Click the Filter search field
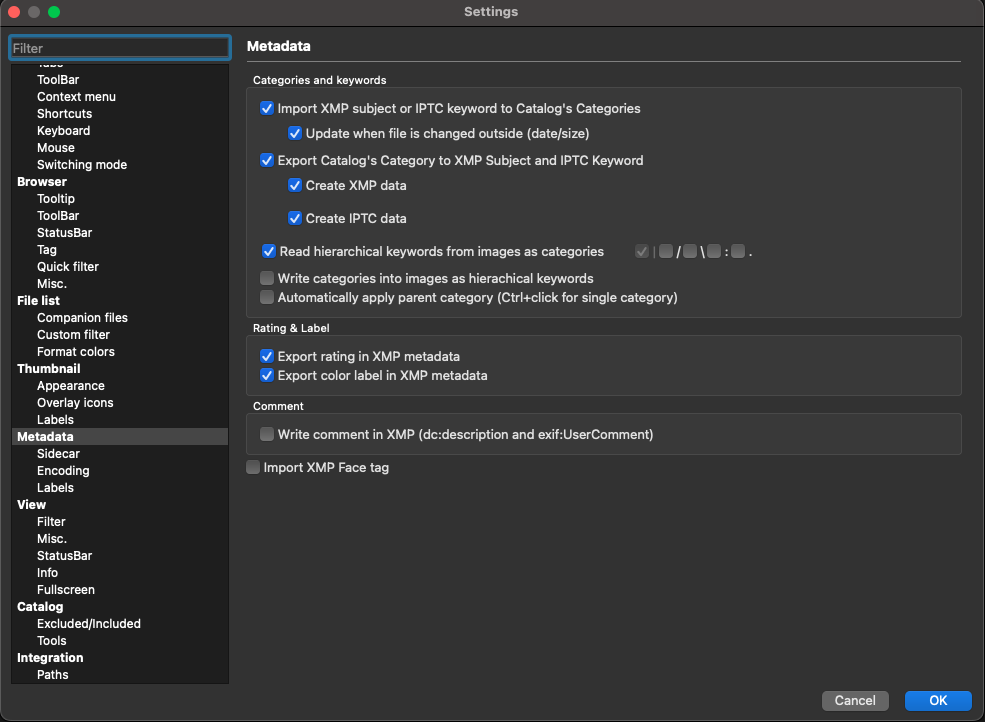This screenshot has width=985, height=722. (120, 48)
